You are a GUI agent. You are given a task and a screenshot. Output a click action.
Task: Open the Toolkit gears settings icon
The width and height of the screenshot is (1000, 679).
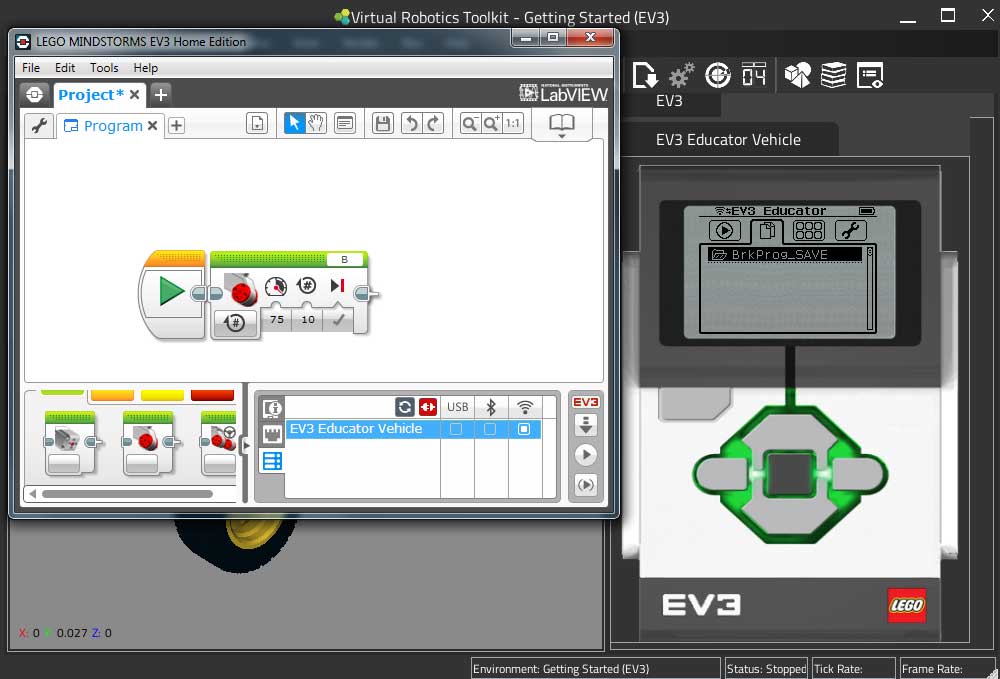click(x=681, y=75)
